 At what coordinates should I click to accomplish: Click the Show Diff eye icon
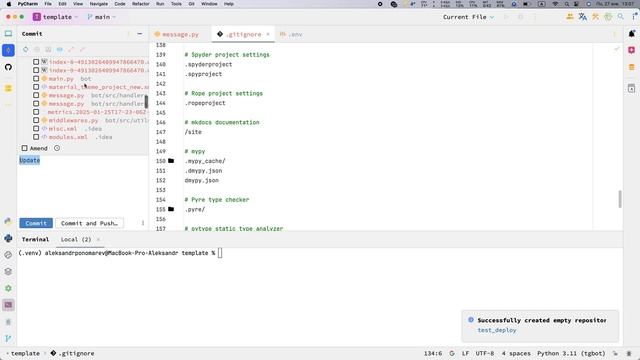tap(60, 49)
